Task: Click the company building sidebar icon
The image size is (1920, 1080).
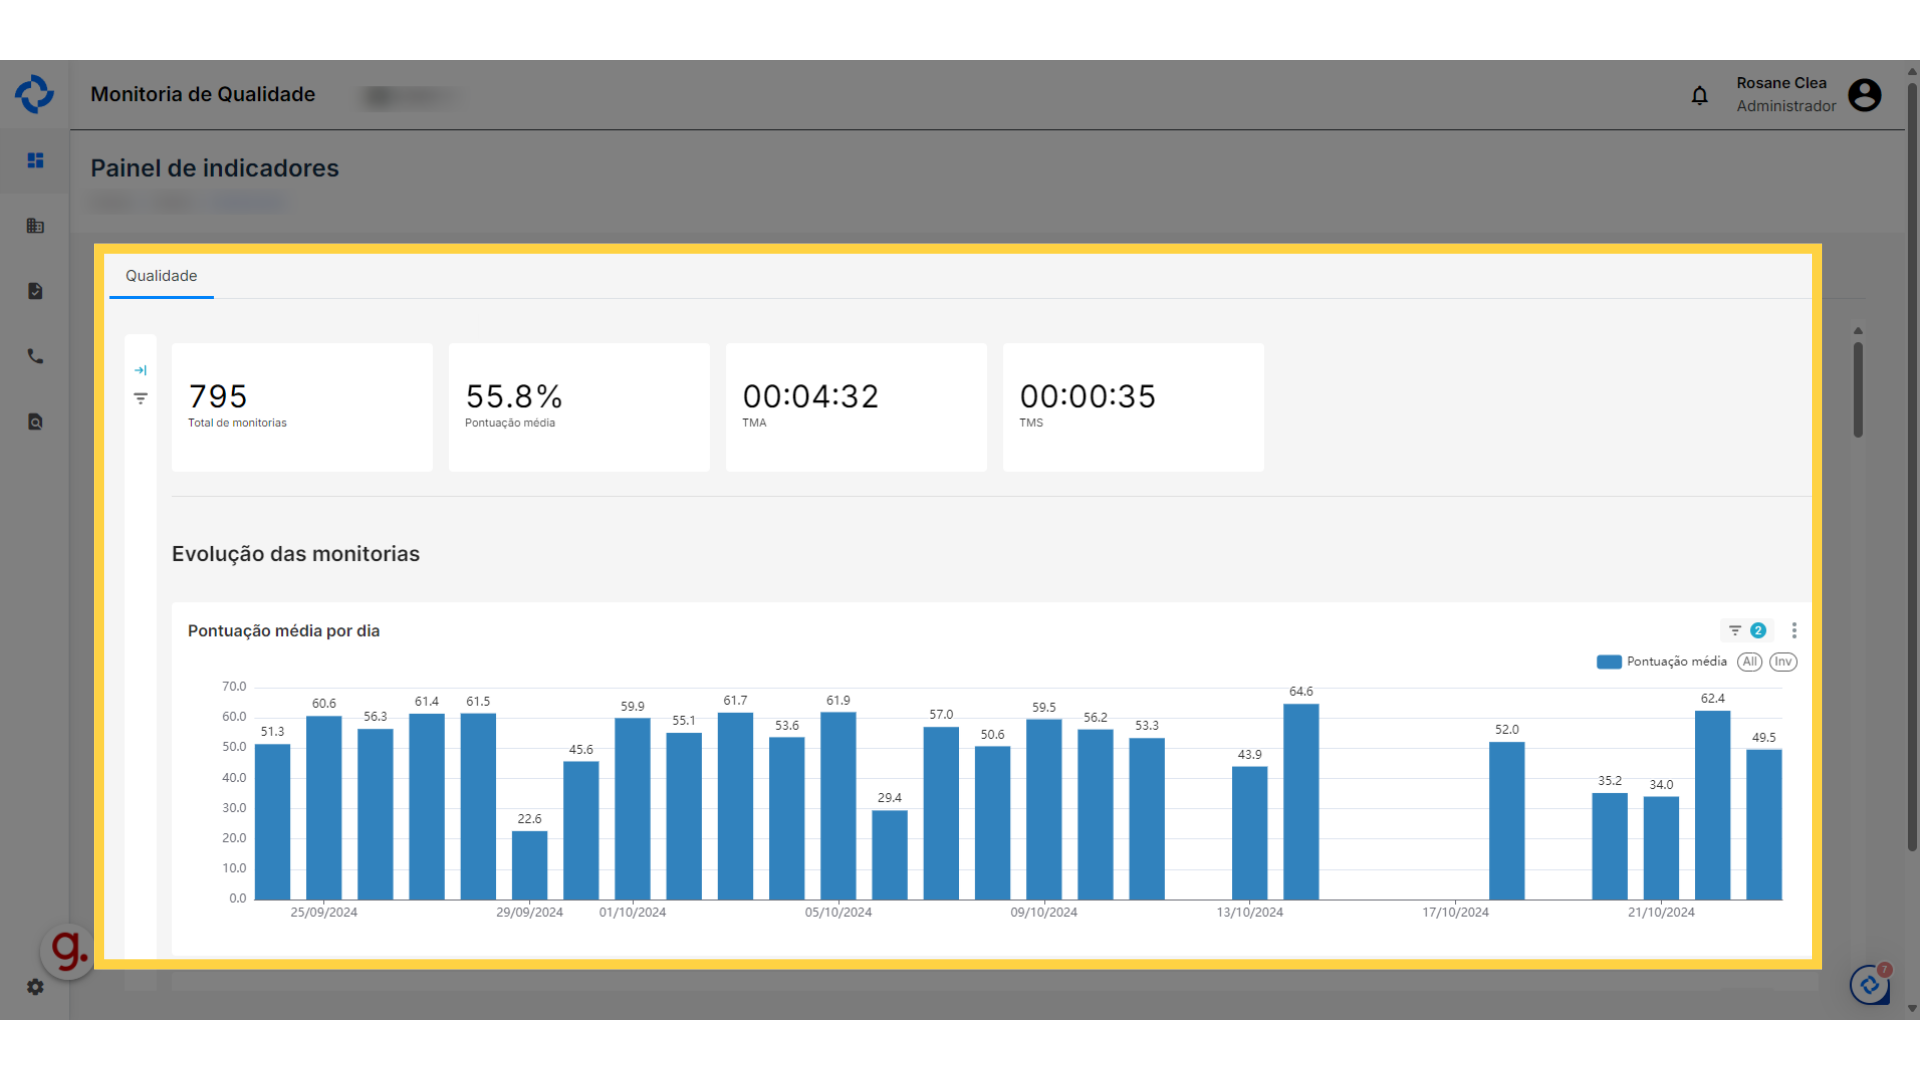Action: pos(35,226)
